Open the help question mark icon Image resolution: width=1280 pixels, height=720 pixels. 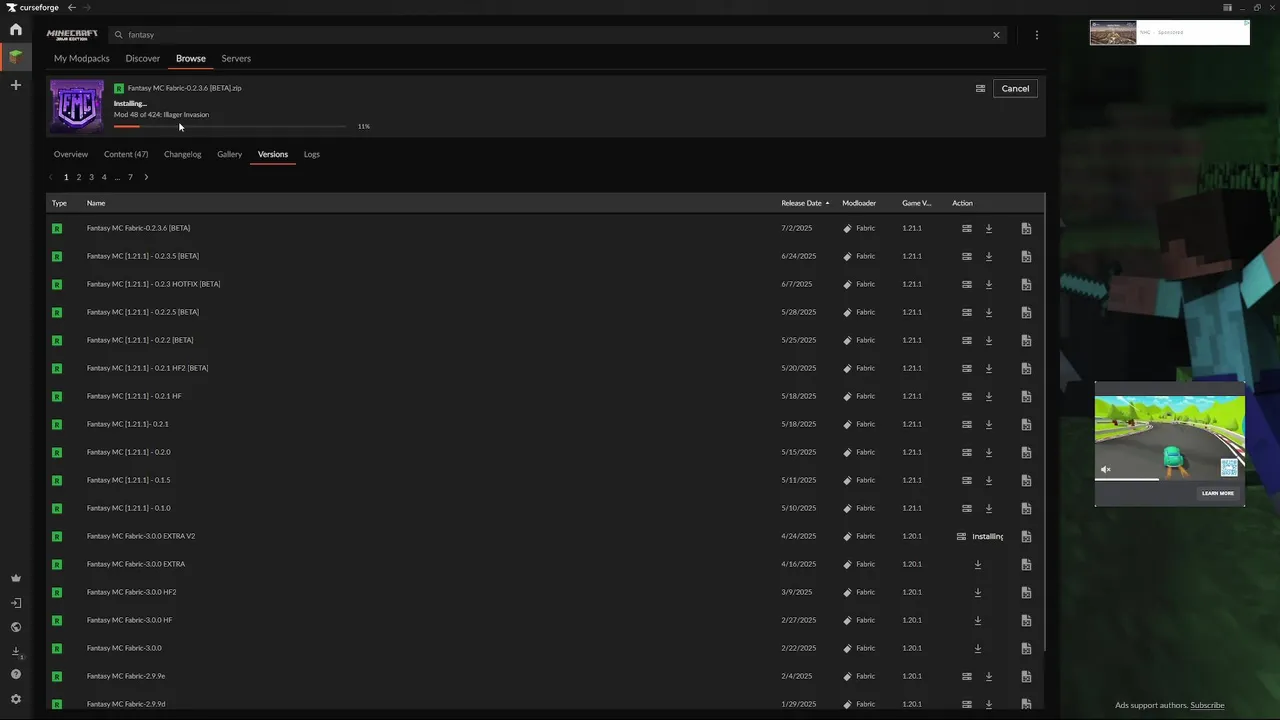15,675
